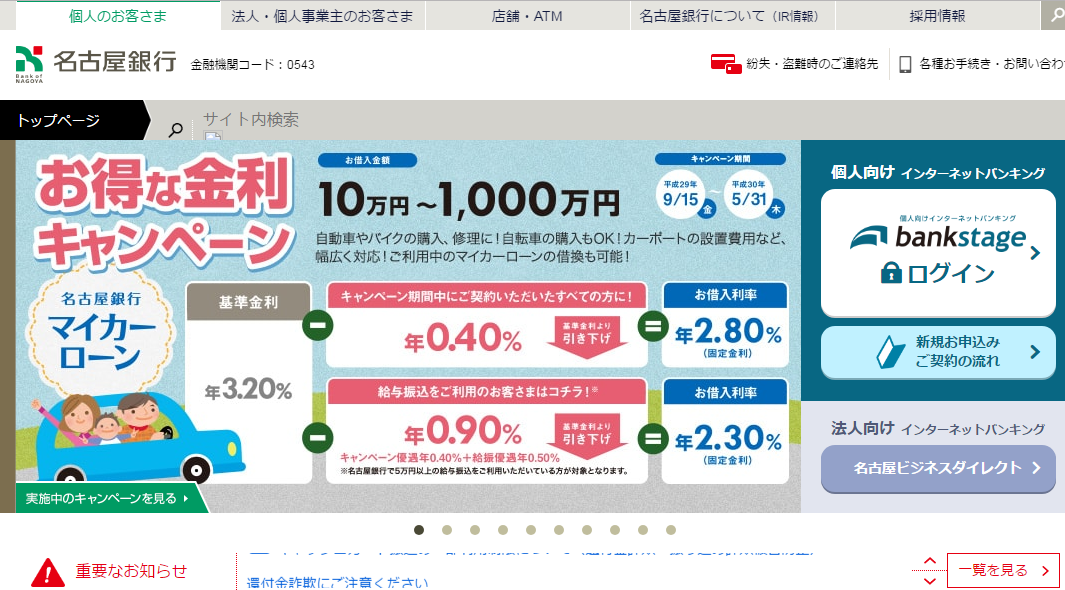1065x590 pixels.
Task: Click the Bank of Nagoya logo
Action: coord(96,64)
